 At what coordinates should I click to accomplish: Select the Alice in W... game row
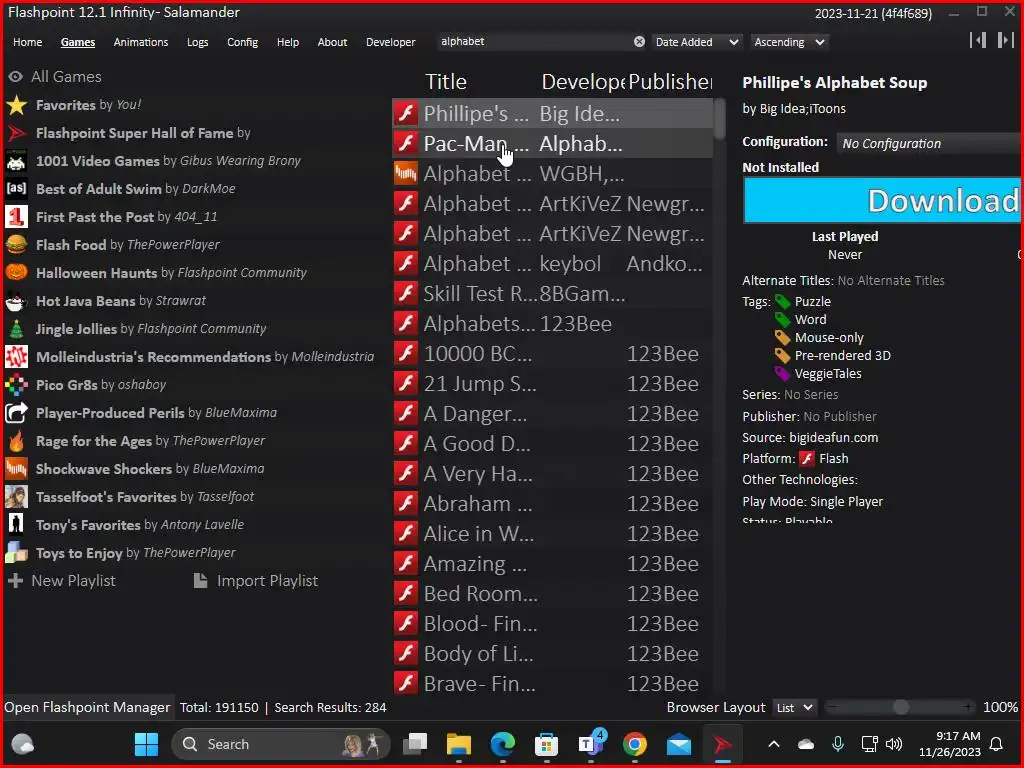coord(552,534)
